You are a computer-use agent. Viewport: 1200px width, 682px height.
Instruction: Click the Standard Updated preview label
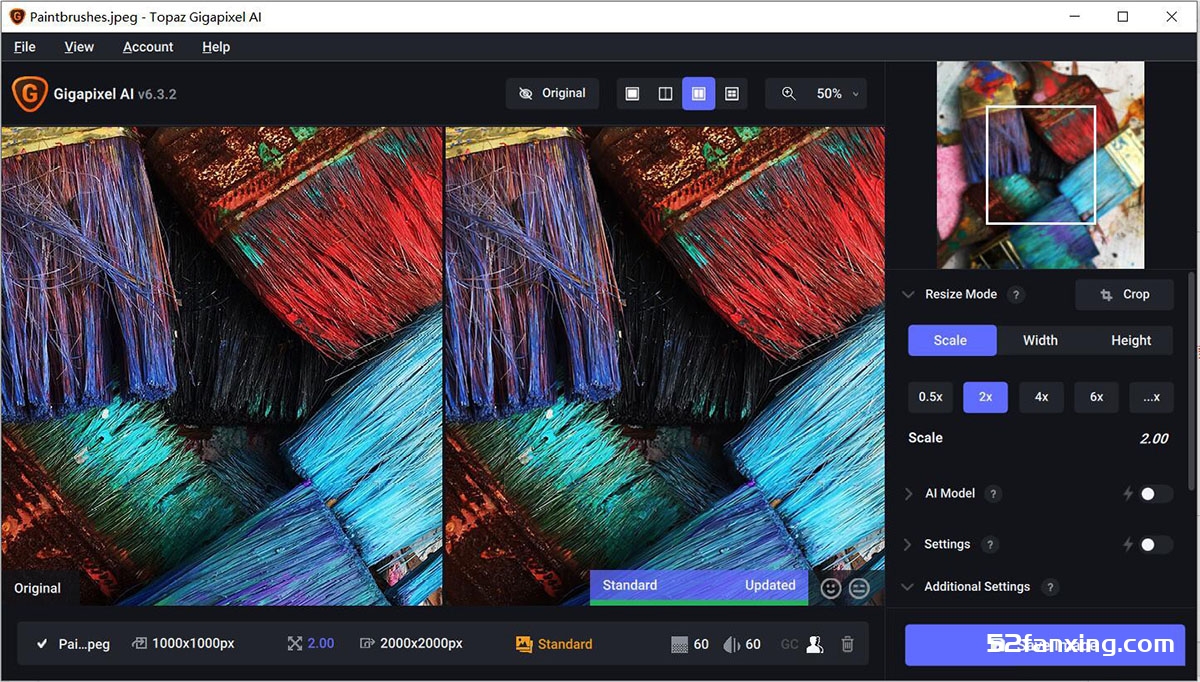(699, 586)
